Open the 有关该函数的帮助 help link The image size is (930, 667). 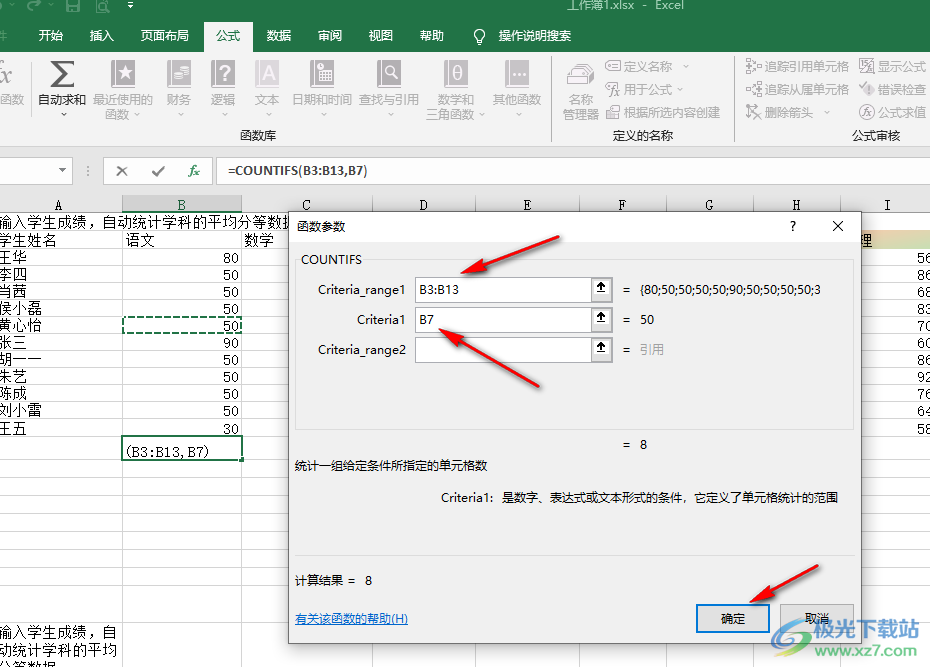(x=351, y=619)
